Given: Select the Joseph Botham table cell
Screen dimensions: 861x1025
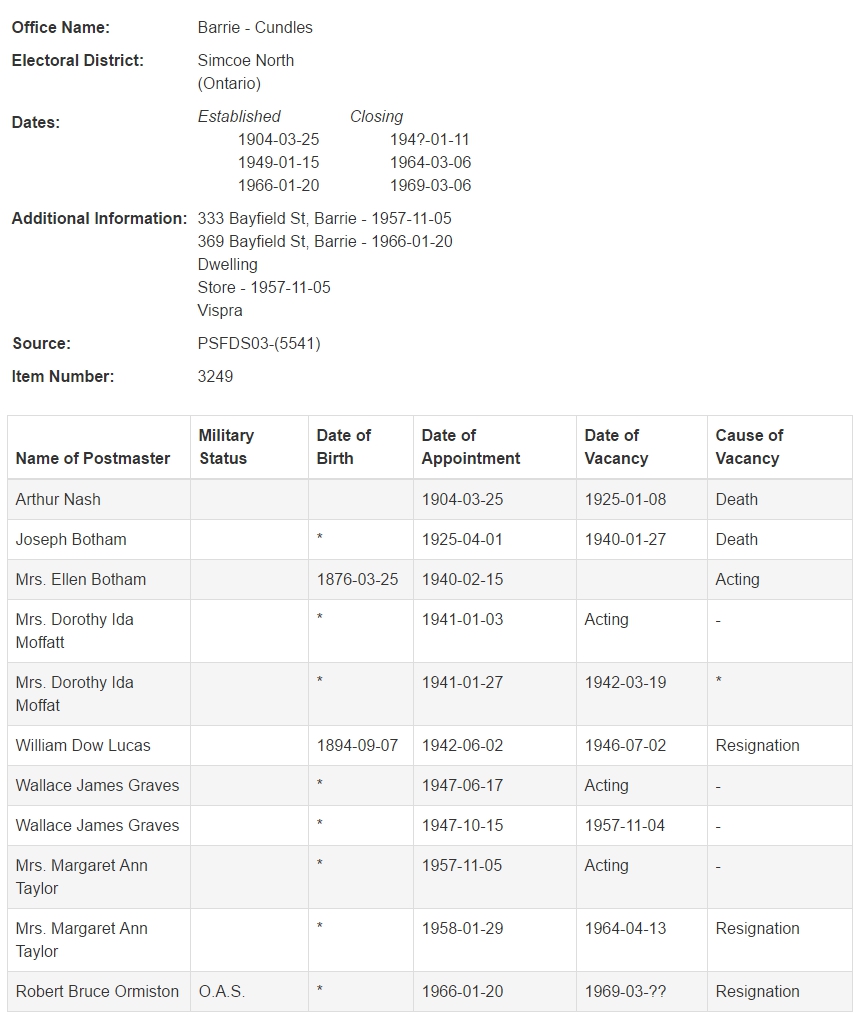Looking at the screenshot, I should coord(71,539).
